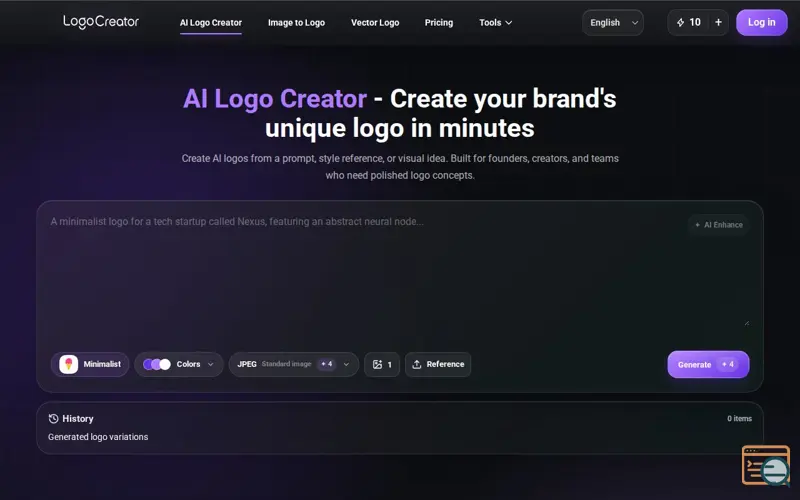Go to Image to Logo page

(296, 23)
